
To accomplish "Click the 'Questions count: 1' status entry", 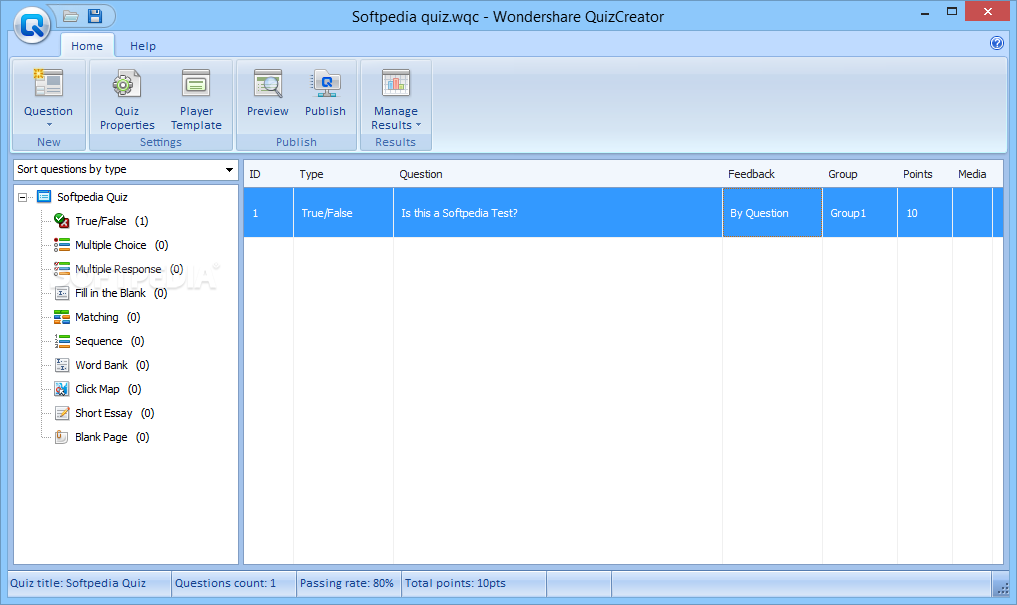I will point(234,583).
